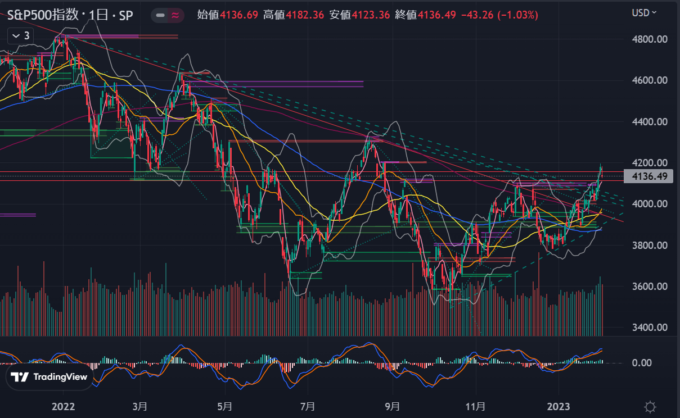Expand the collapsed indicators legend chevron
680x418 pixels.
coord(18,34)
